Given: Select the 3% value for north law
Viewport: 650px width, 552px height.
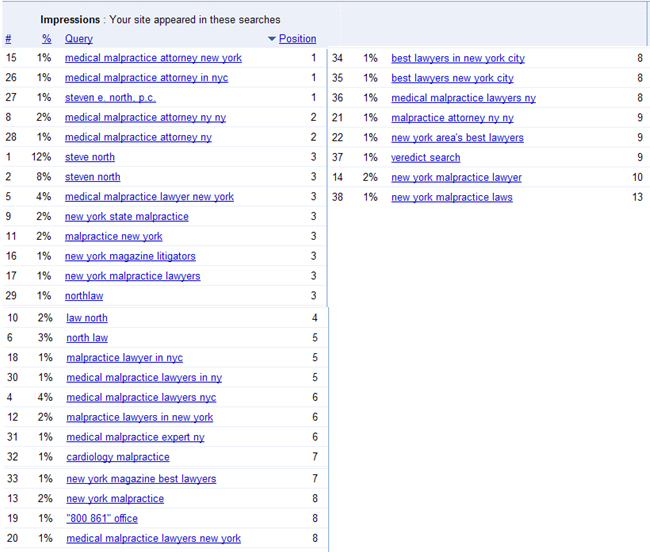Looking at the screenshot, I should 45,338.
